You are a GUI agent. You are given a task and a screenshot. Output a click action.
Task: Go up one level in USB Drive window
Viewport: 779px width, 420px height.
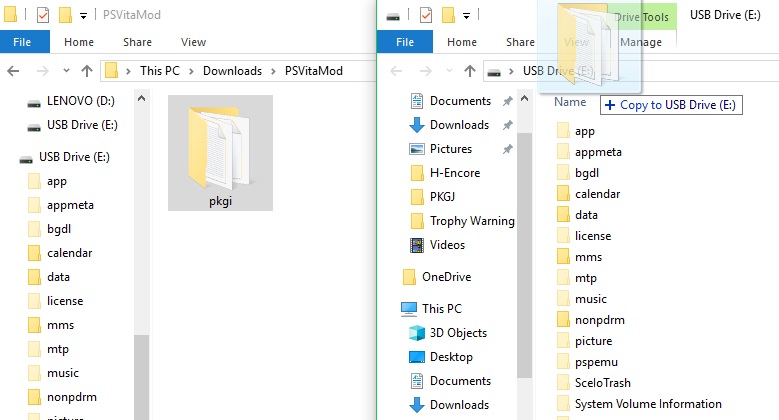[x=470, y=71]
